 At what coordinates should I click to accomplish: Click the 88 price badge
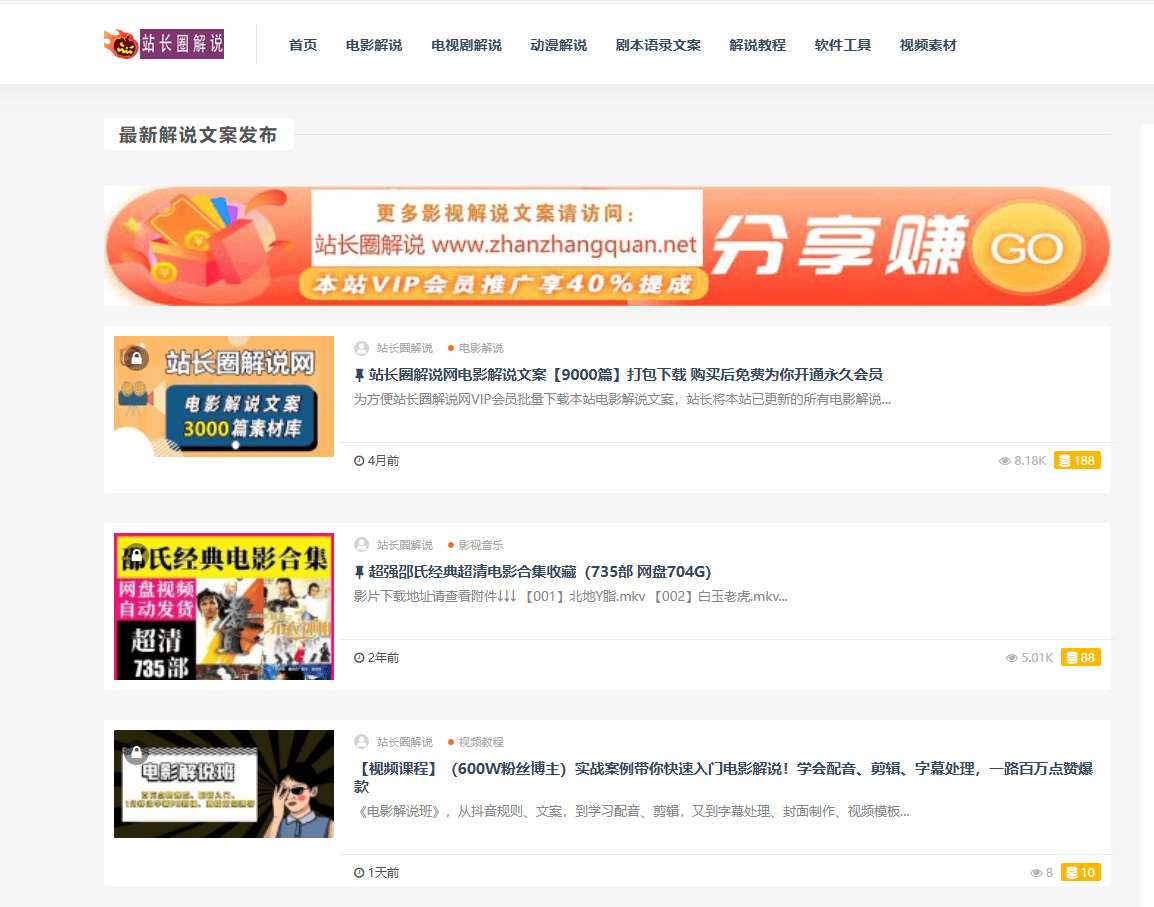1080,657
